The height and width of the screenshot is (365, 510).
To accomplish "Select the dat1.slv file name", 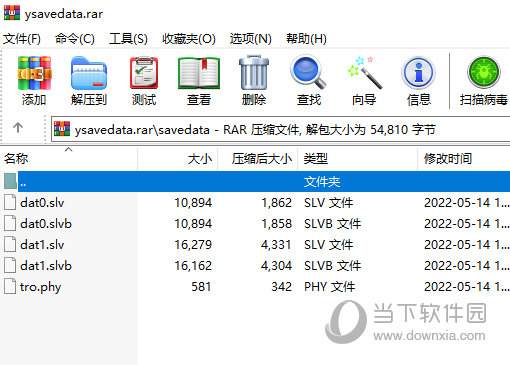I will click(x=42, y=245).
